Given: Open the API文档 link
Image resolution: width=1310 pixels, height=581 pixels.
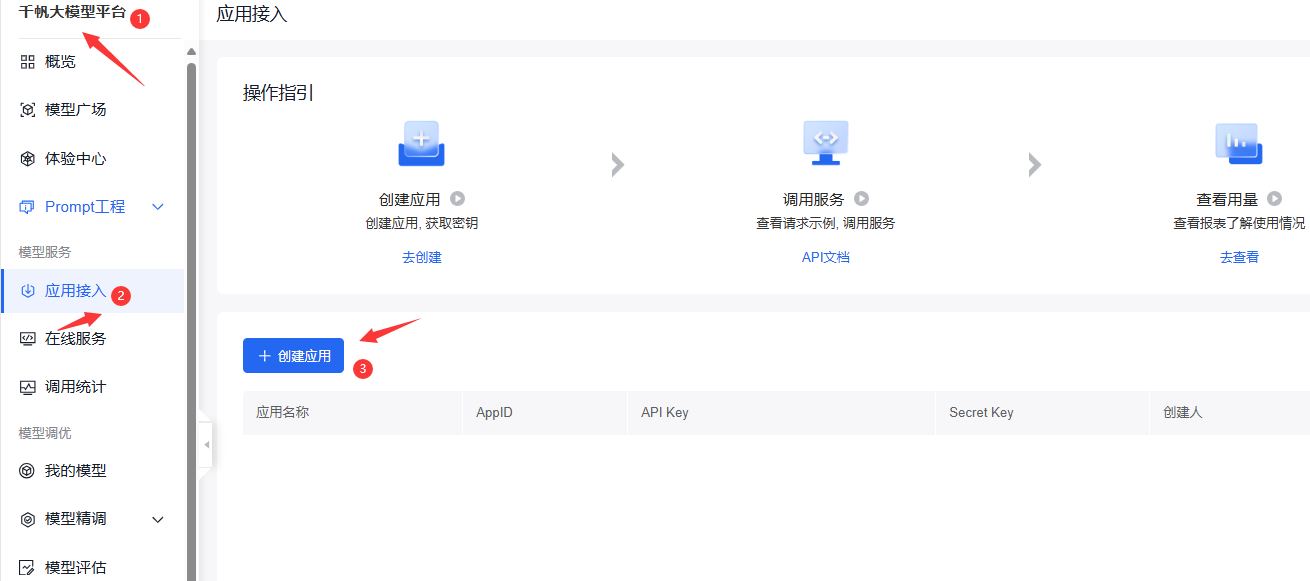Looking at the screenshot, I should tap(825, 257).
